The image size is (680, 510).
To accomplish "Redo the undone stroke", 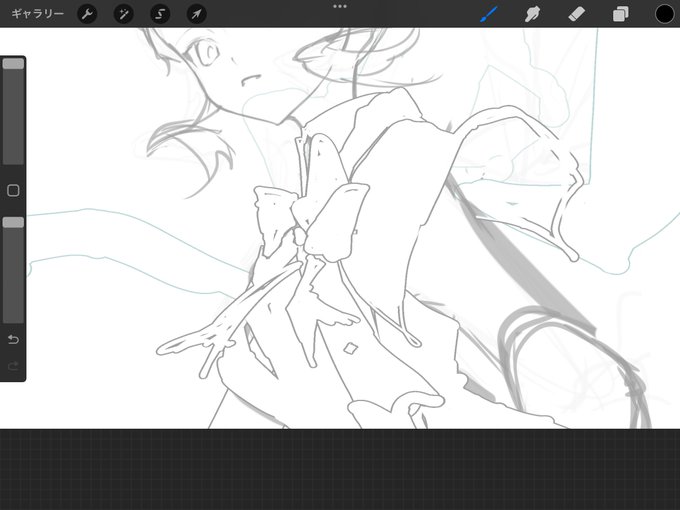I will pyautogui.click(x=13, y=366).
